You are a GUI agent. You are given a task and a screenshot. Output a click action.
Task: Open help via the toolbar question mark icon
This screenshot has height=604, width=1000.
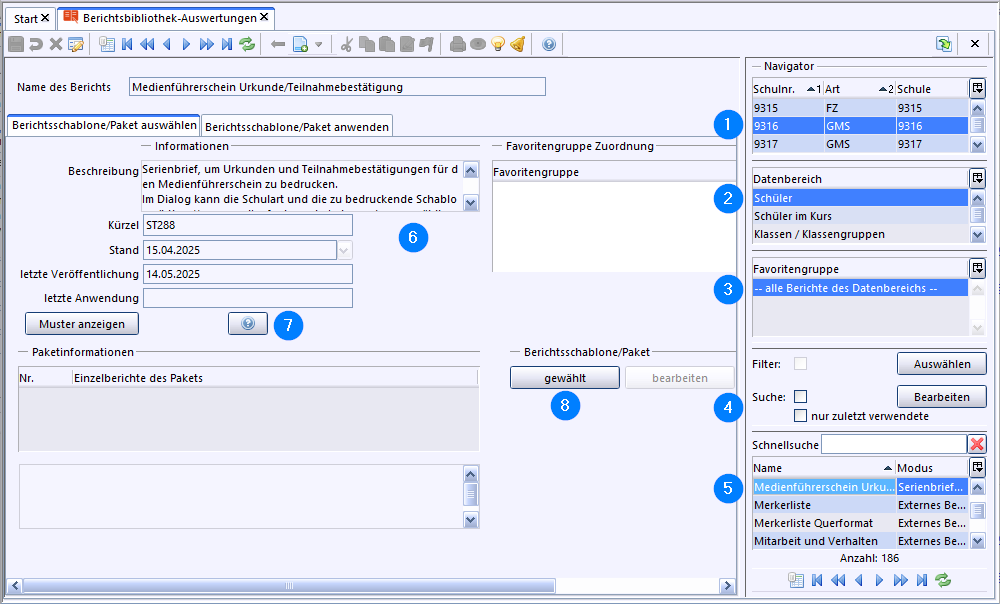[x=549, y=44]
